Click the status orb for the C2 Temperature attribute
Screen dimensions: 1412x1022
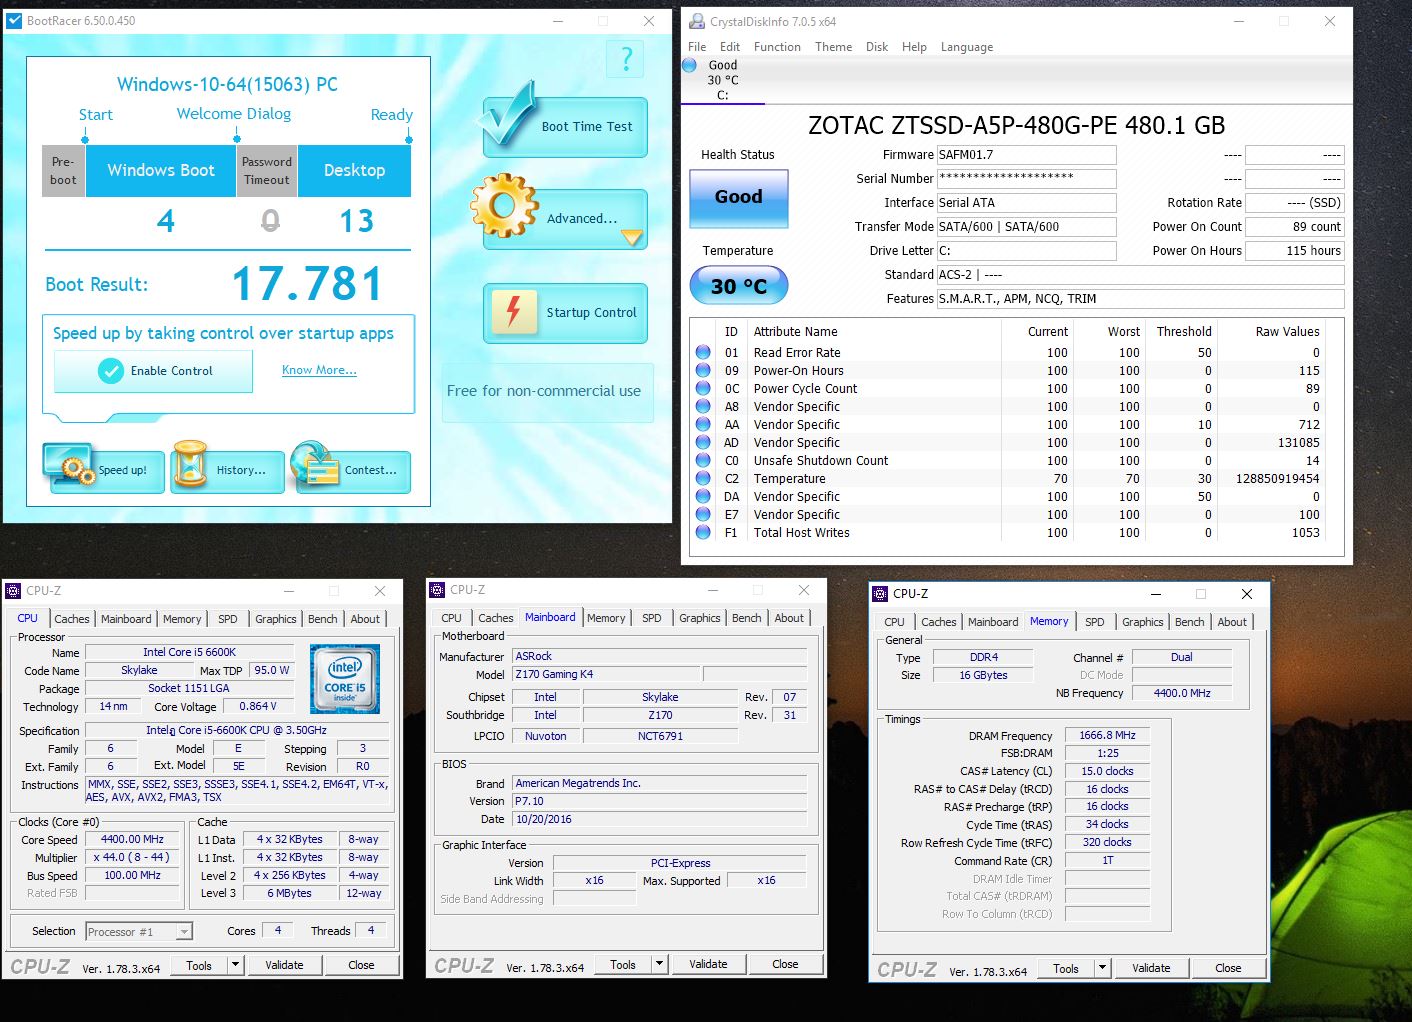coord(703,478)
